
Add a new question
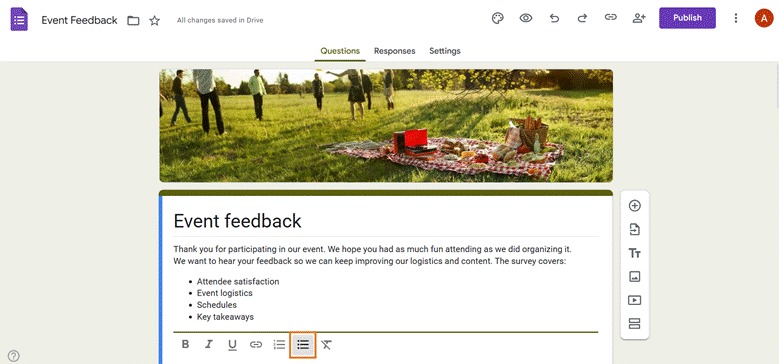pos(634,206)
